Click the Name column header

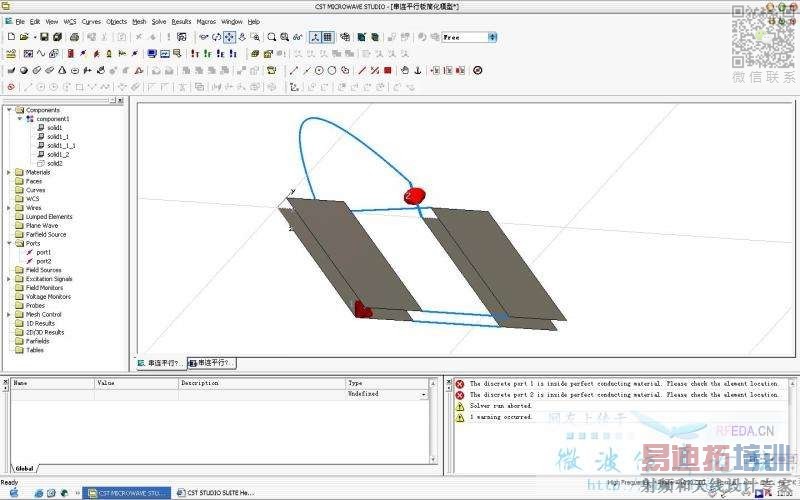point(53,383)
